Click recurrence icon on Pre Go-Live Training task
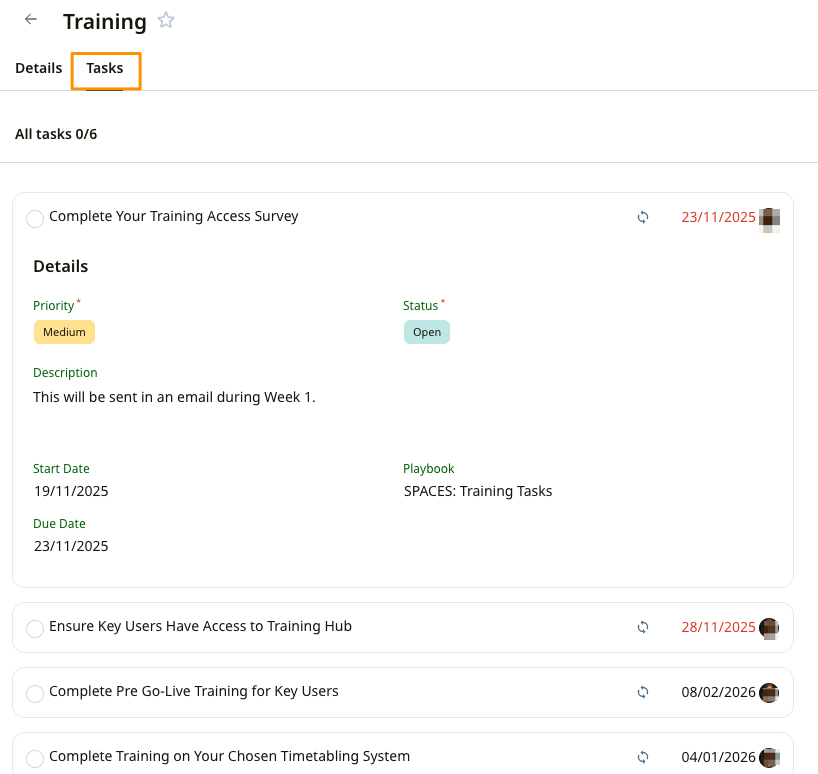Screen dimensions: 818x774 pos(643,692)
